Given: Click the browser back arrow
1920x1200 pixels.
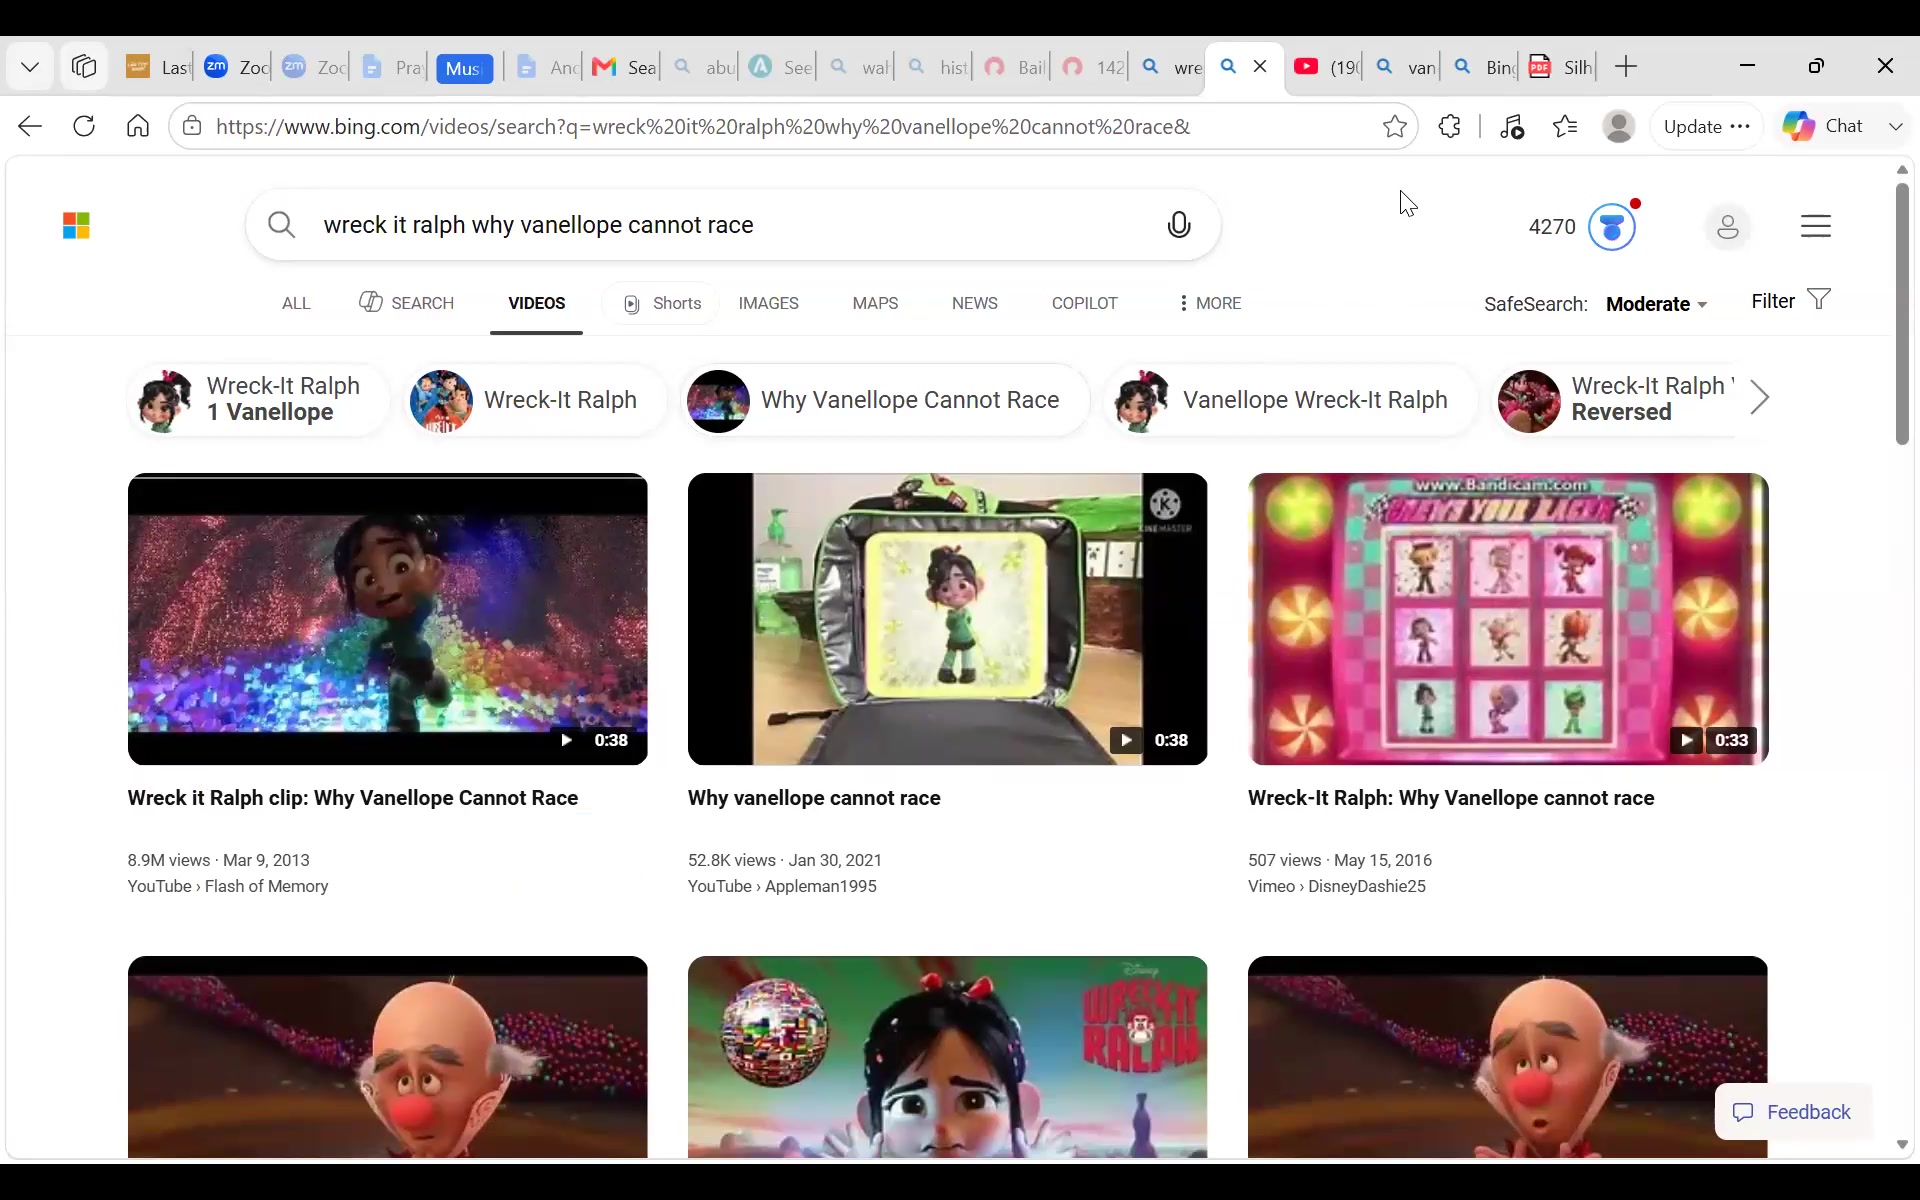Looking at the screenshot, I should click(x=30, y=126).
